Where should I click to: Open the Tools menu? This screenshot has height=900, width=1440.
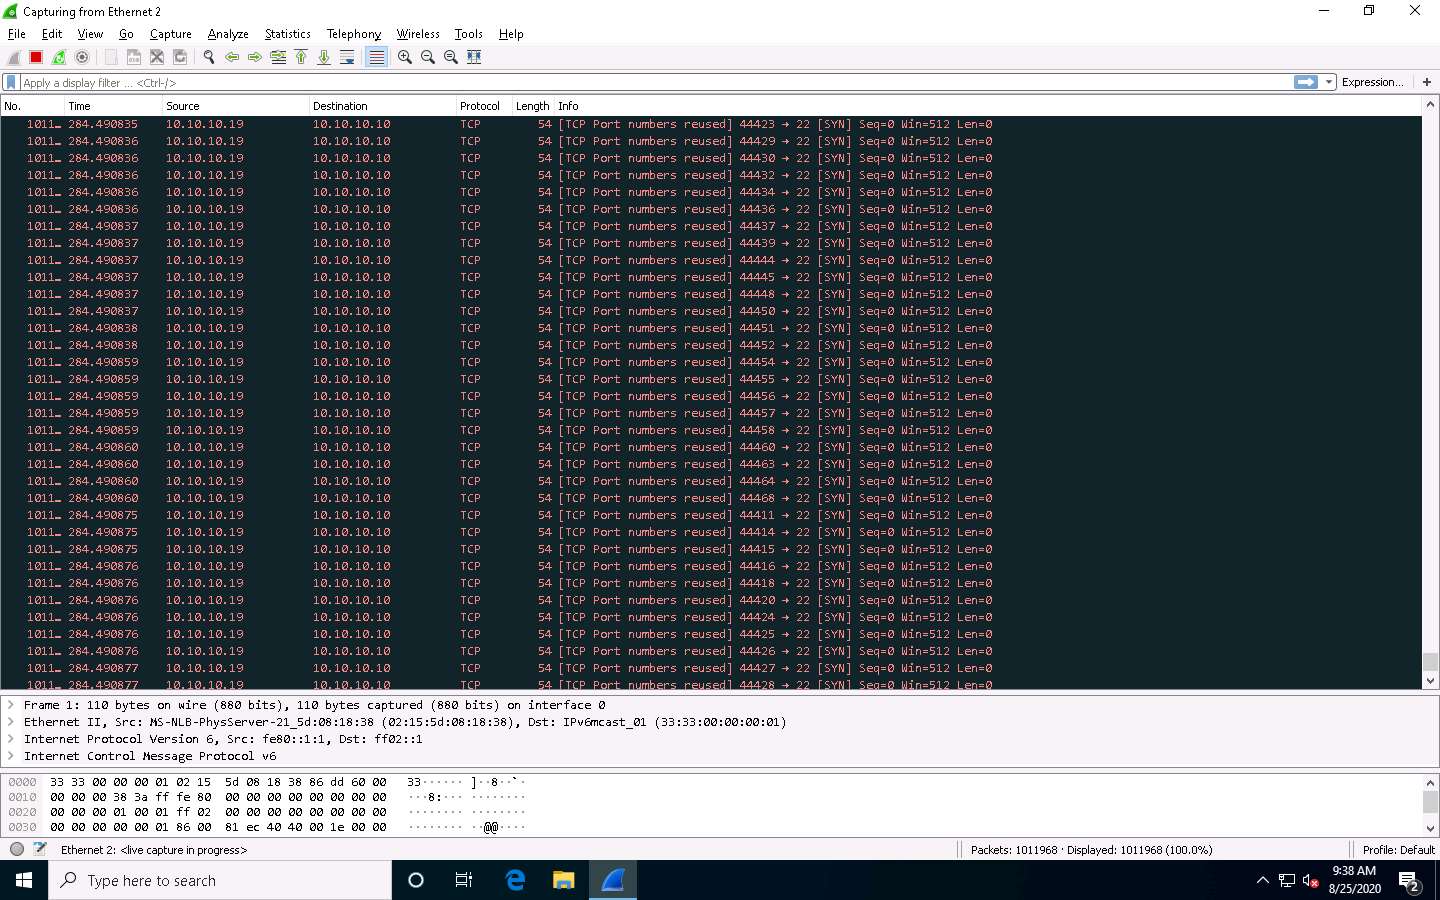click(x=469, y=34)
